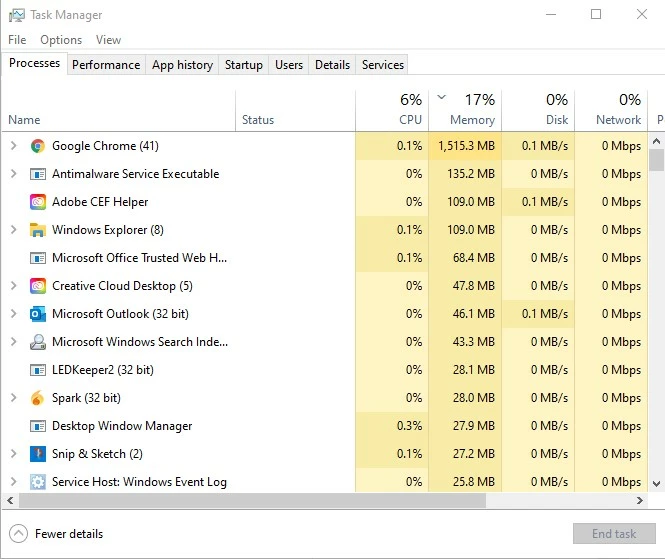
Task: Click the Creative Cloud Desktop icon
Action: [38, 286]
